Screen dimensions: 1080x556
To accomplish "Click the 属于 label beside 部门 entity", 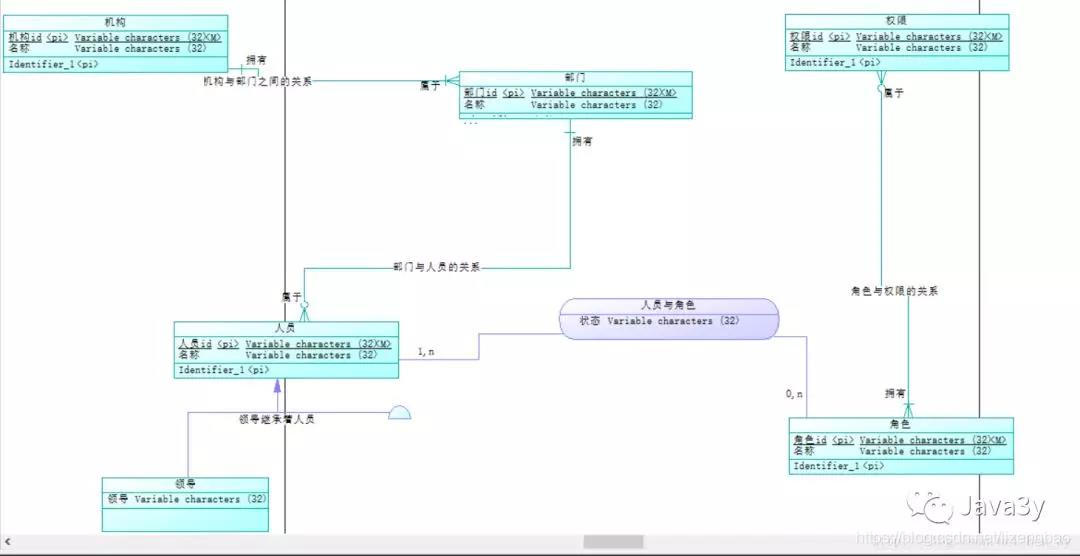I will click(x=430, y=86).
